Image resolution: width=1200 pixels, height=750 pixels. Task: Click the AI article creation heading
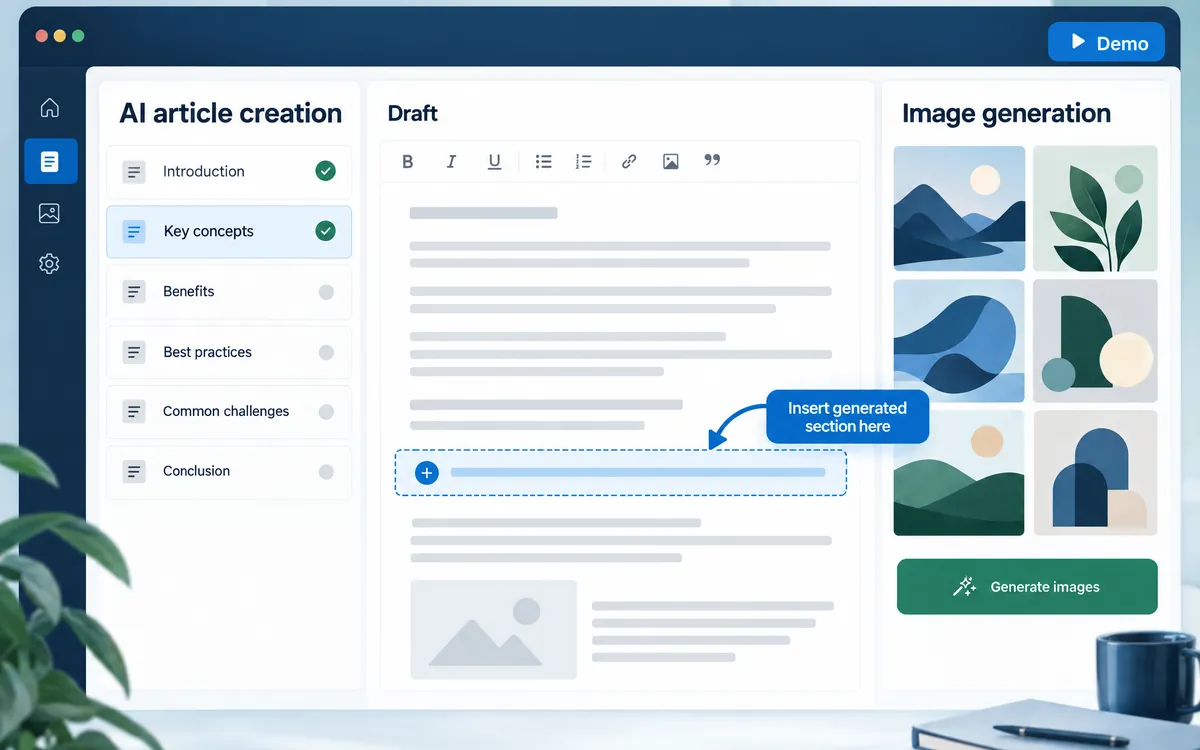pos(231,113)
